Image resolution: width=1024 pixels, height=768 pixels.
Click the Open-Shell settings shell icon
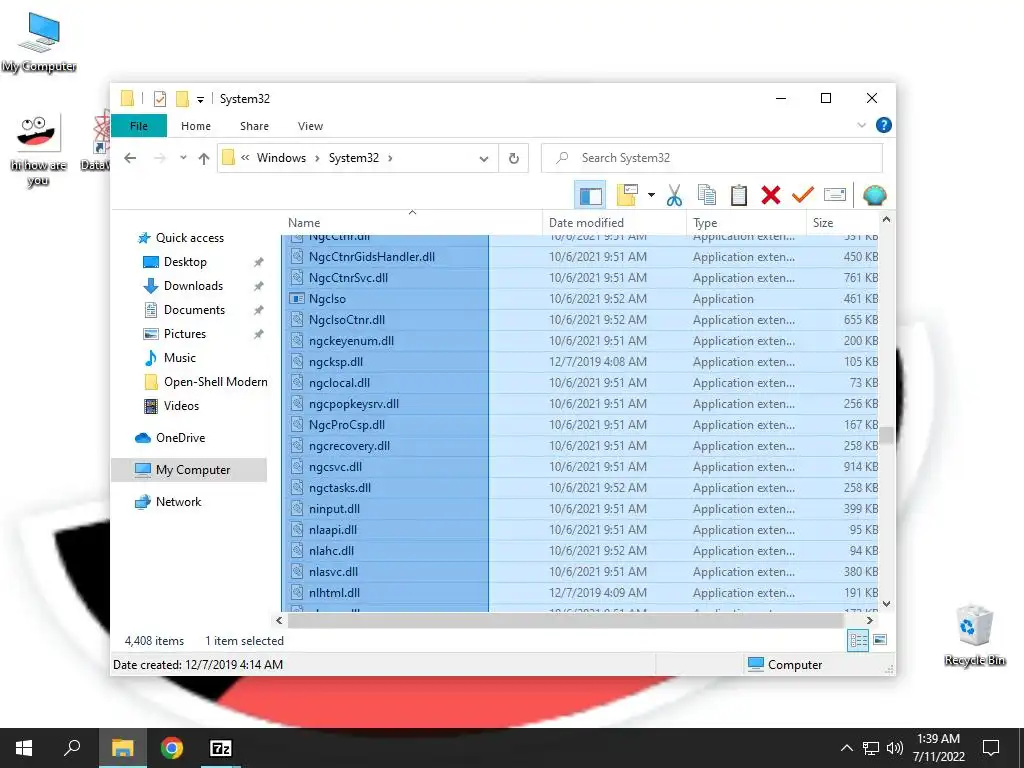[874, 195]
